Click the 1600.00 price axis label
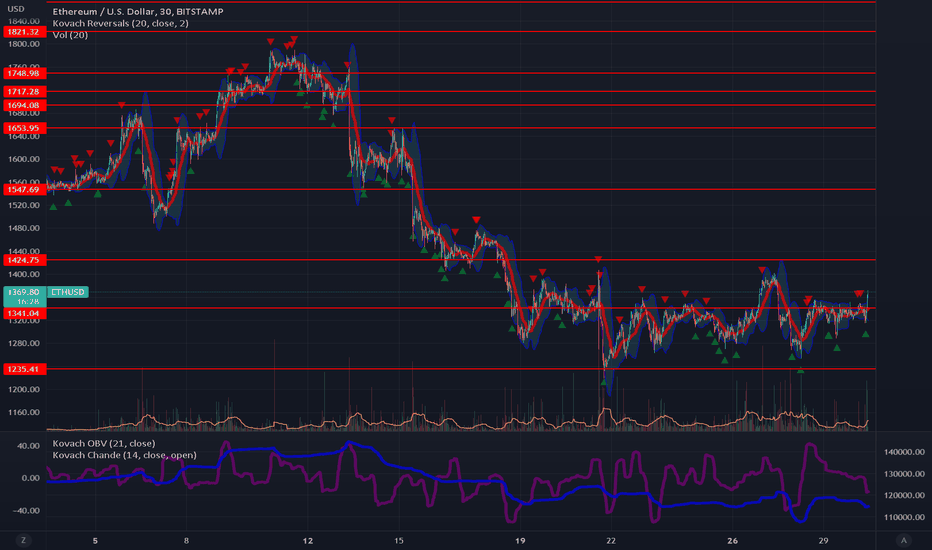This screenshot has width=932, height=550. click(24, 159)
